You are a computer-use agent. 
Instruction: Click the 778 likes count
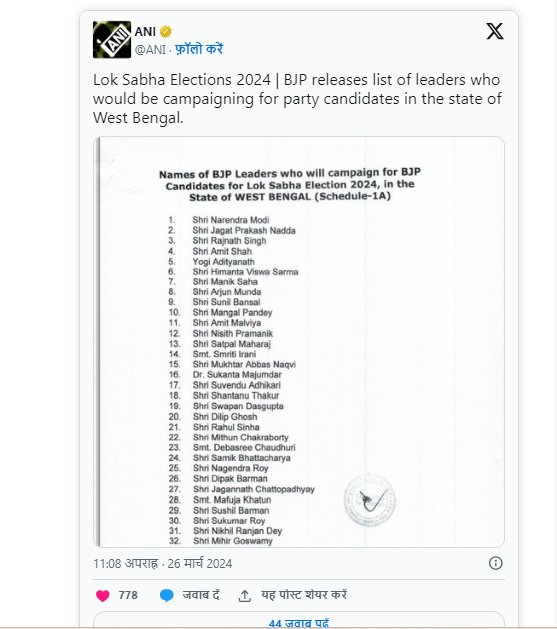(128, 595)
